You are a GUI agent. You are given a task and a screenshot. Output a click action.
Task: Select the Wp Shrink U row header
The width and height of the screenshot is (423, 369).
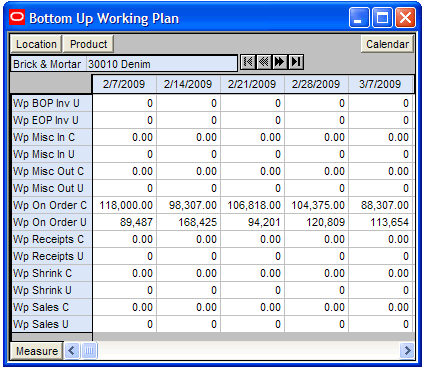(52, 290)
